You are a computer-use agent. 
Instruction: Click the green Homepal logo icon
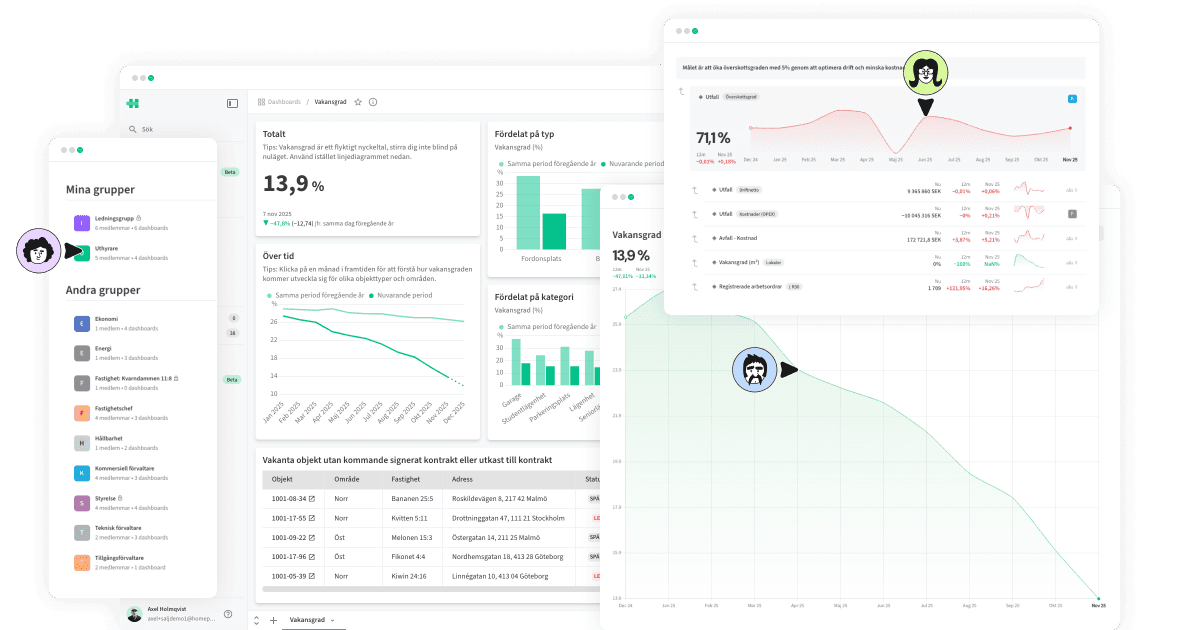tap(132, 103)
